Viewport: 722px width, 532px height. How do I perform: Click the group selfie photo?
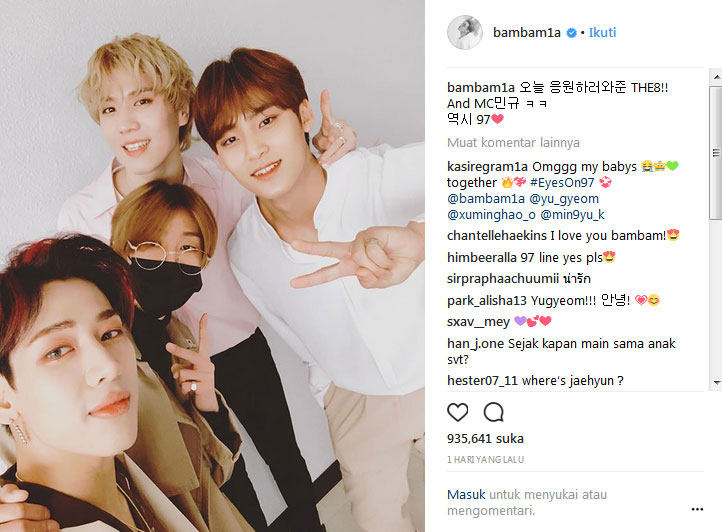coord(212,266)
